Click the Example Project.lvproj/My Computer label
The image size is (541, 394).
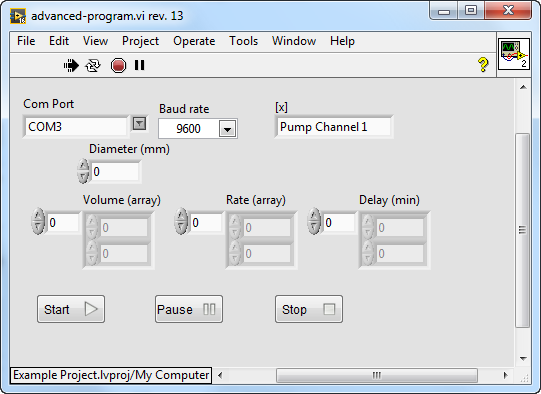pos(111,375)
